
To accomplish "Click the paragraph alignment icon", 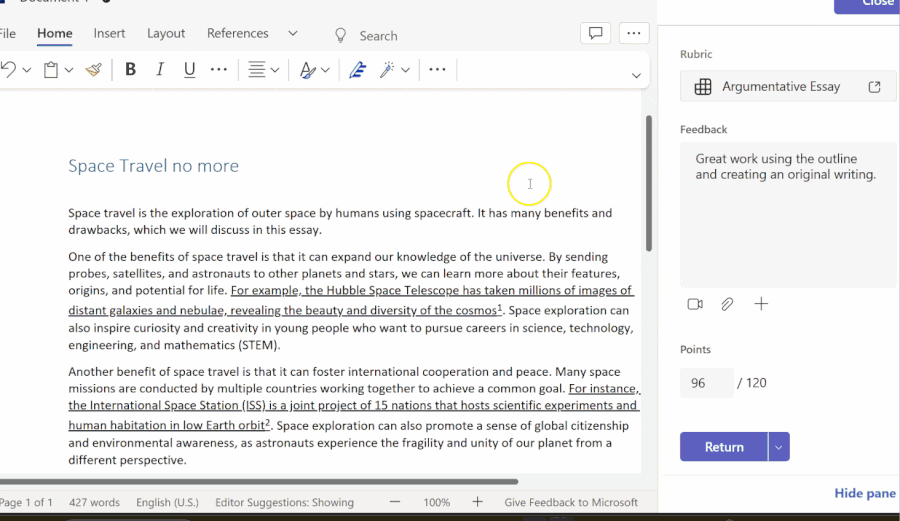I will tap(257, 70).
